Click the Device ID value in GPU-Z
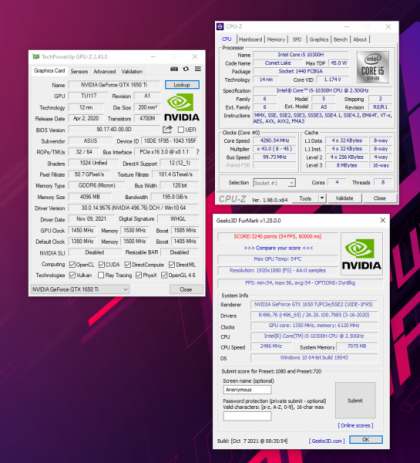The height and width of the screenshot is (463, 420). (170, 141)
